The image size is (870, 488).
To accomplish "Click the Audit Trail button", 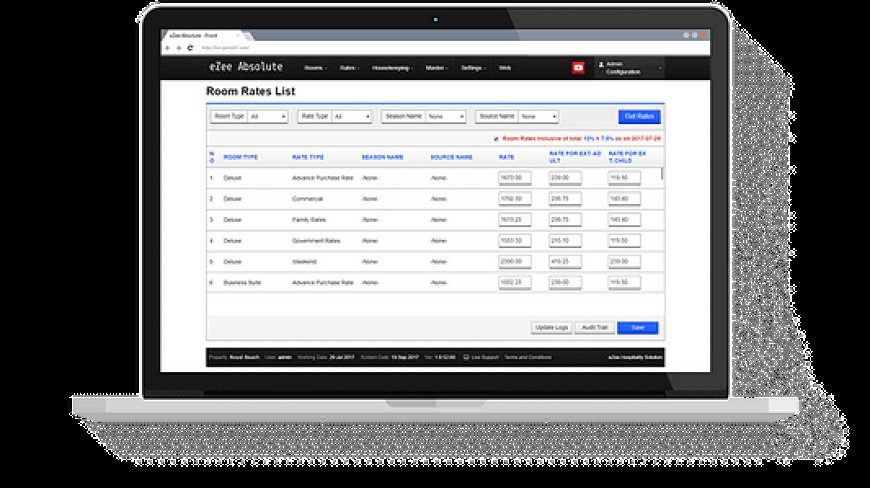I will (x=594, y=328).
